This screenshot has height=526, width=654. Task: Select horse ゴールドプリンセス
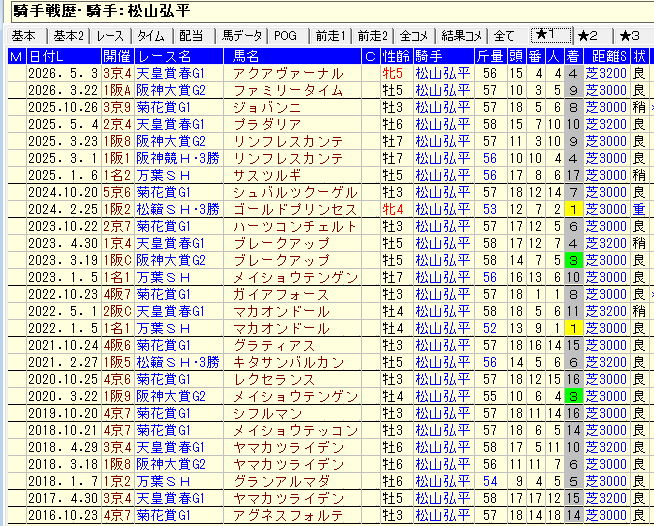tap(295, 209)
